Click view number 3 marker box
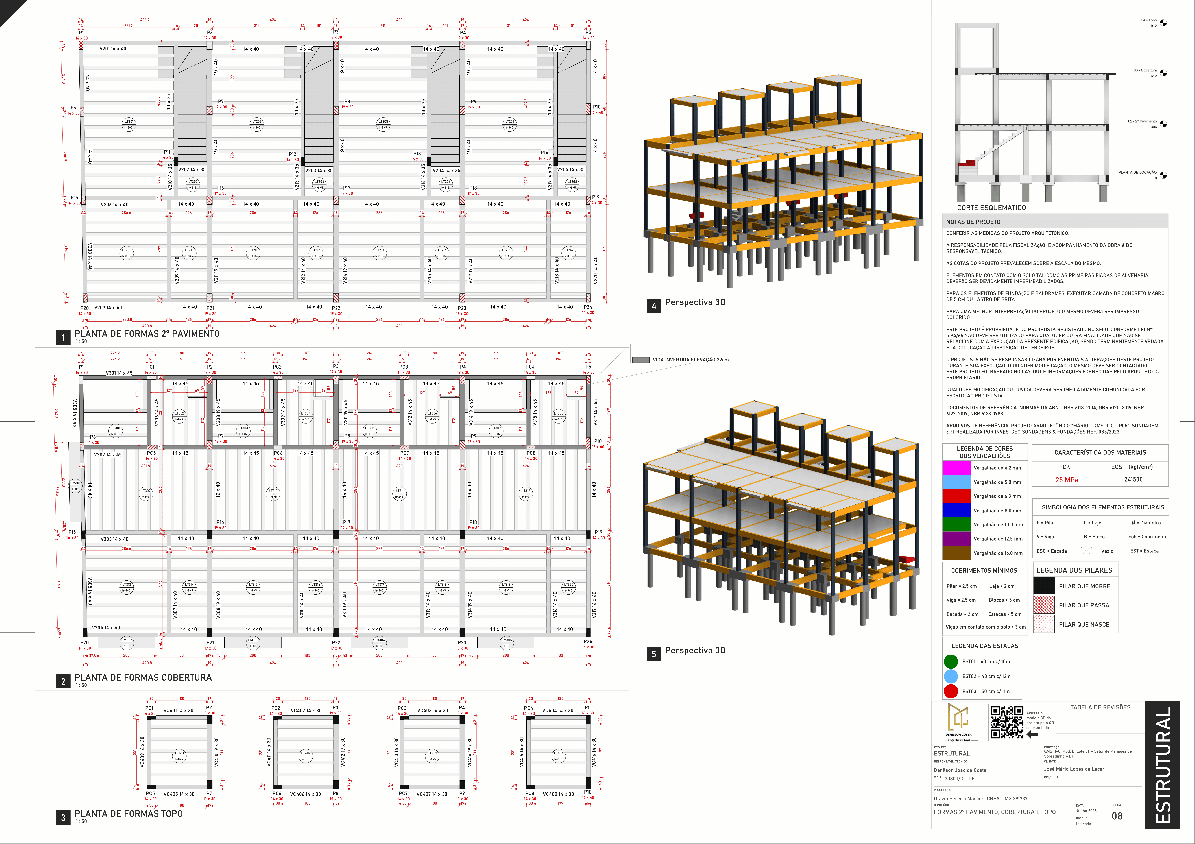The height and width of the screenshot is (844, 1195). point(63,817)
